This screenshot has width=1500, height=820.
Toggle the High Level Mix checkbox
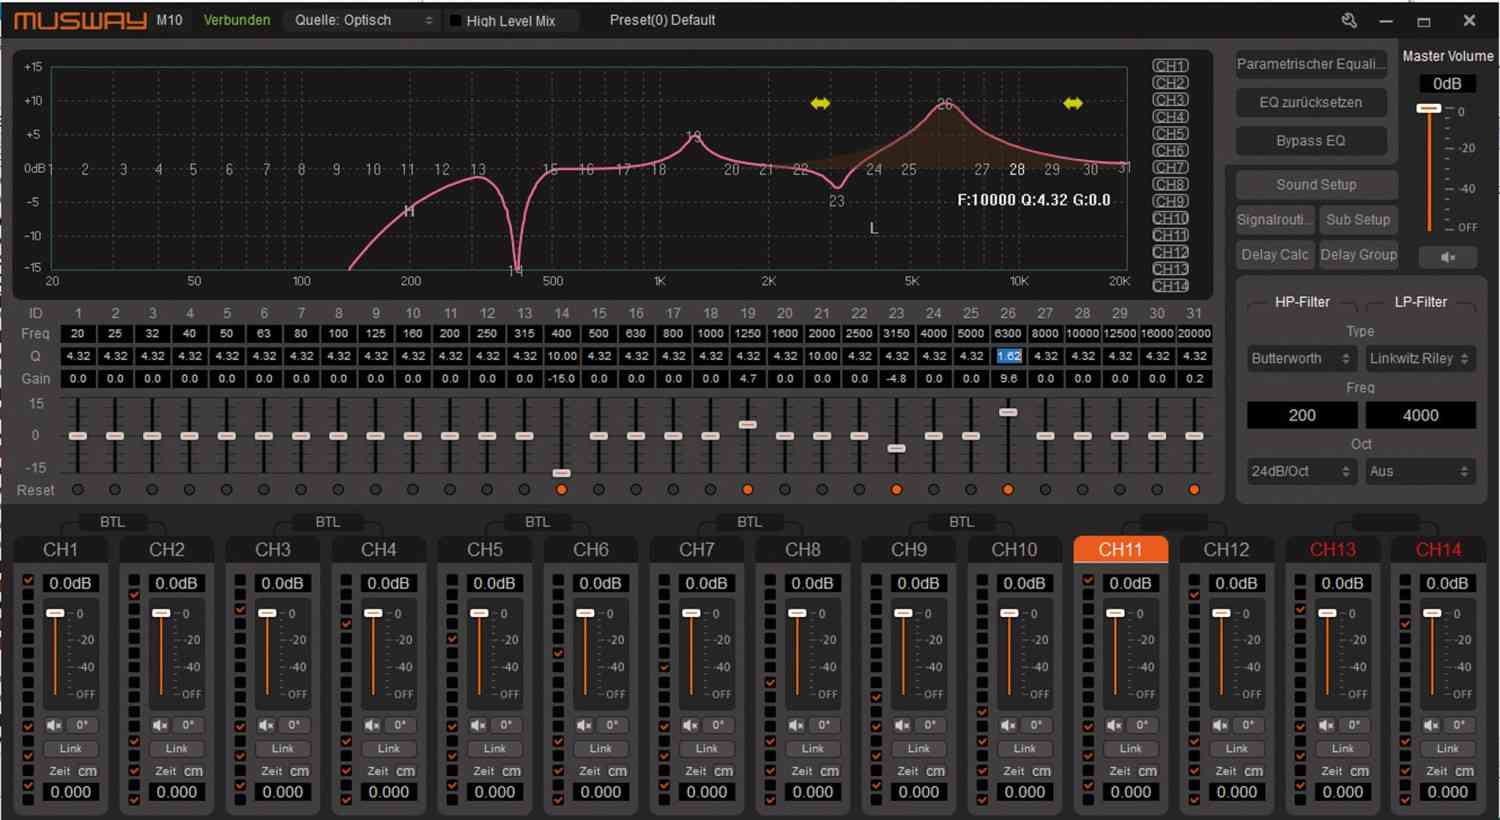456,21
